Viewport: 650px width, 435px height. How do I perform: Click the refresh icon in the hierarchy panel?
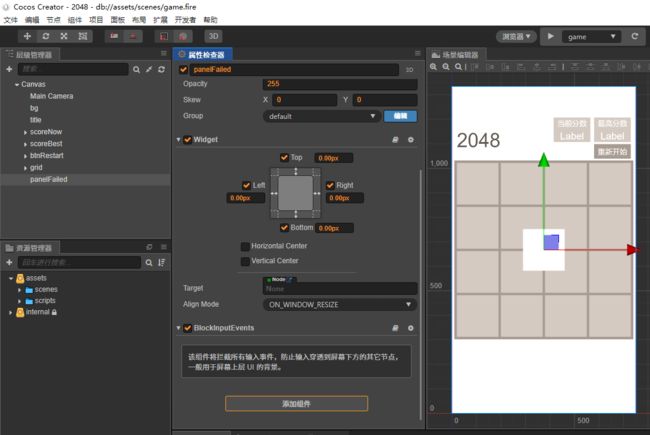[x=162, y=69]
